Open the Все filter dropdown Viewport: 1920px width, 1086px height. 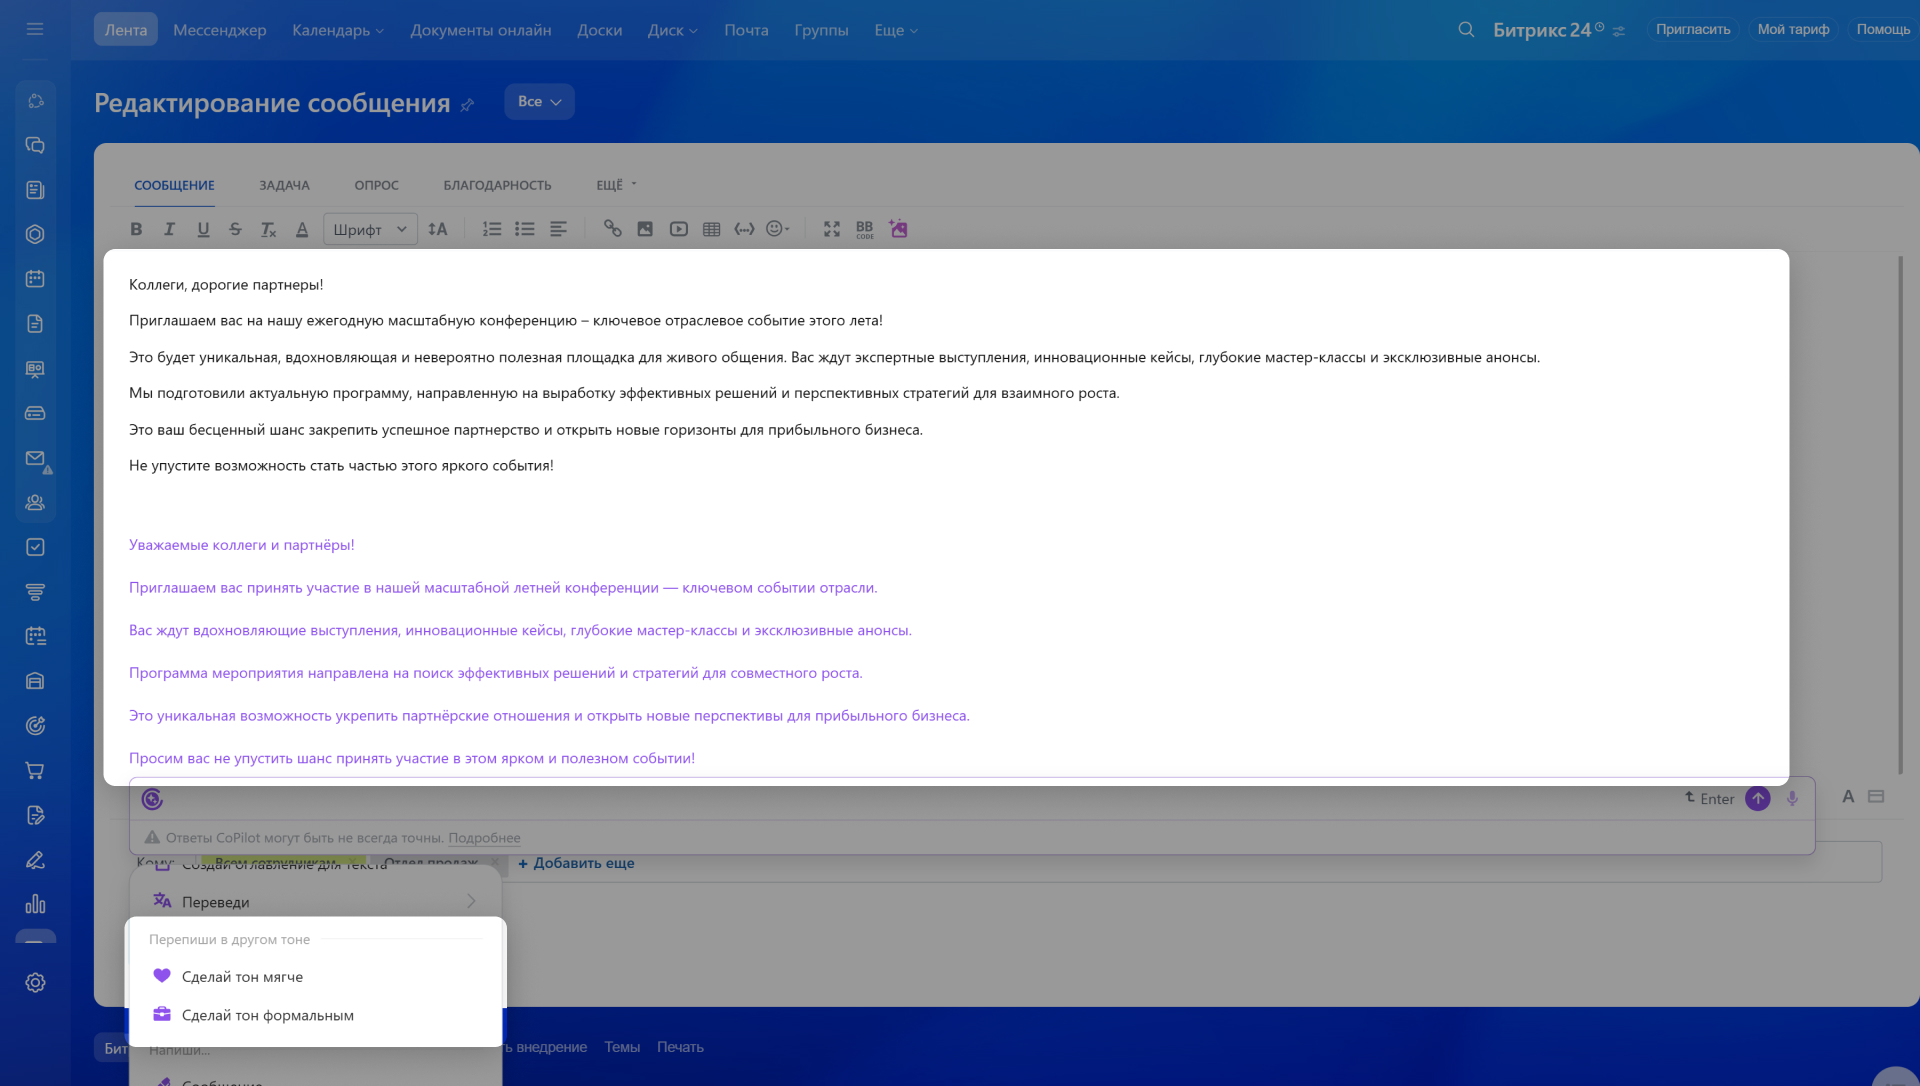539,102
